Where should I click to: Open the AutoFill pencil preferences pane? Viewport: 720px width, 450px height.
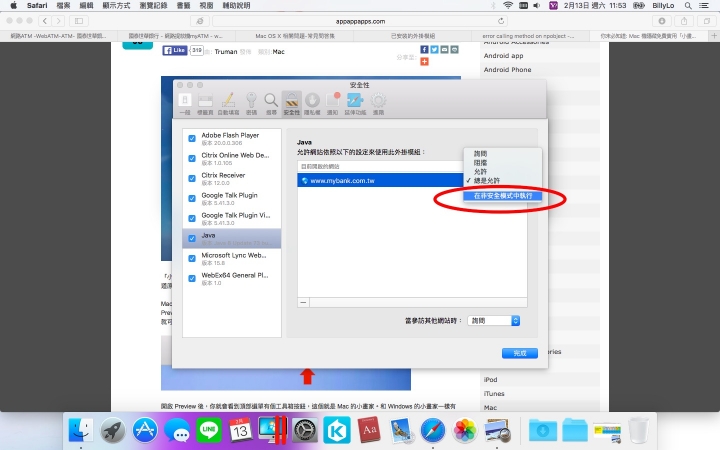click(x=228, y=104)
